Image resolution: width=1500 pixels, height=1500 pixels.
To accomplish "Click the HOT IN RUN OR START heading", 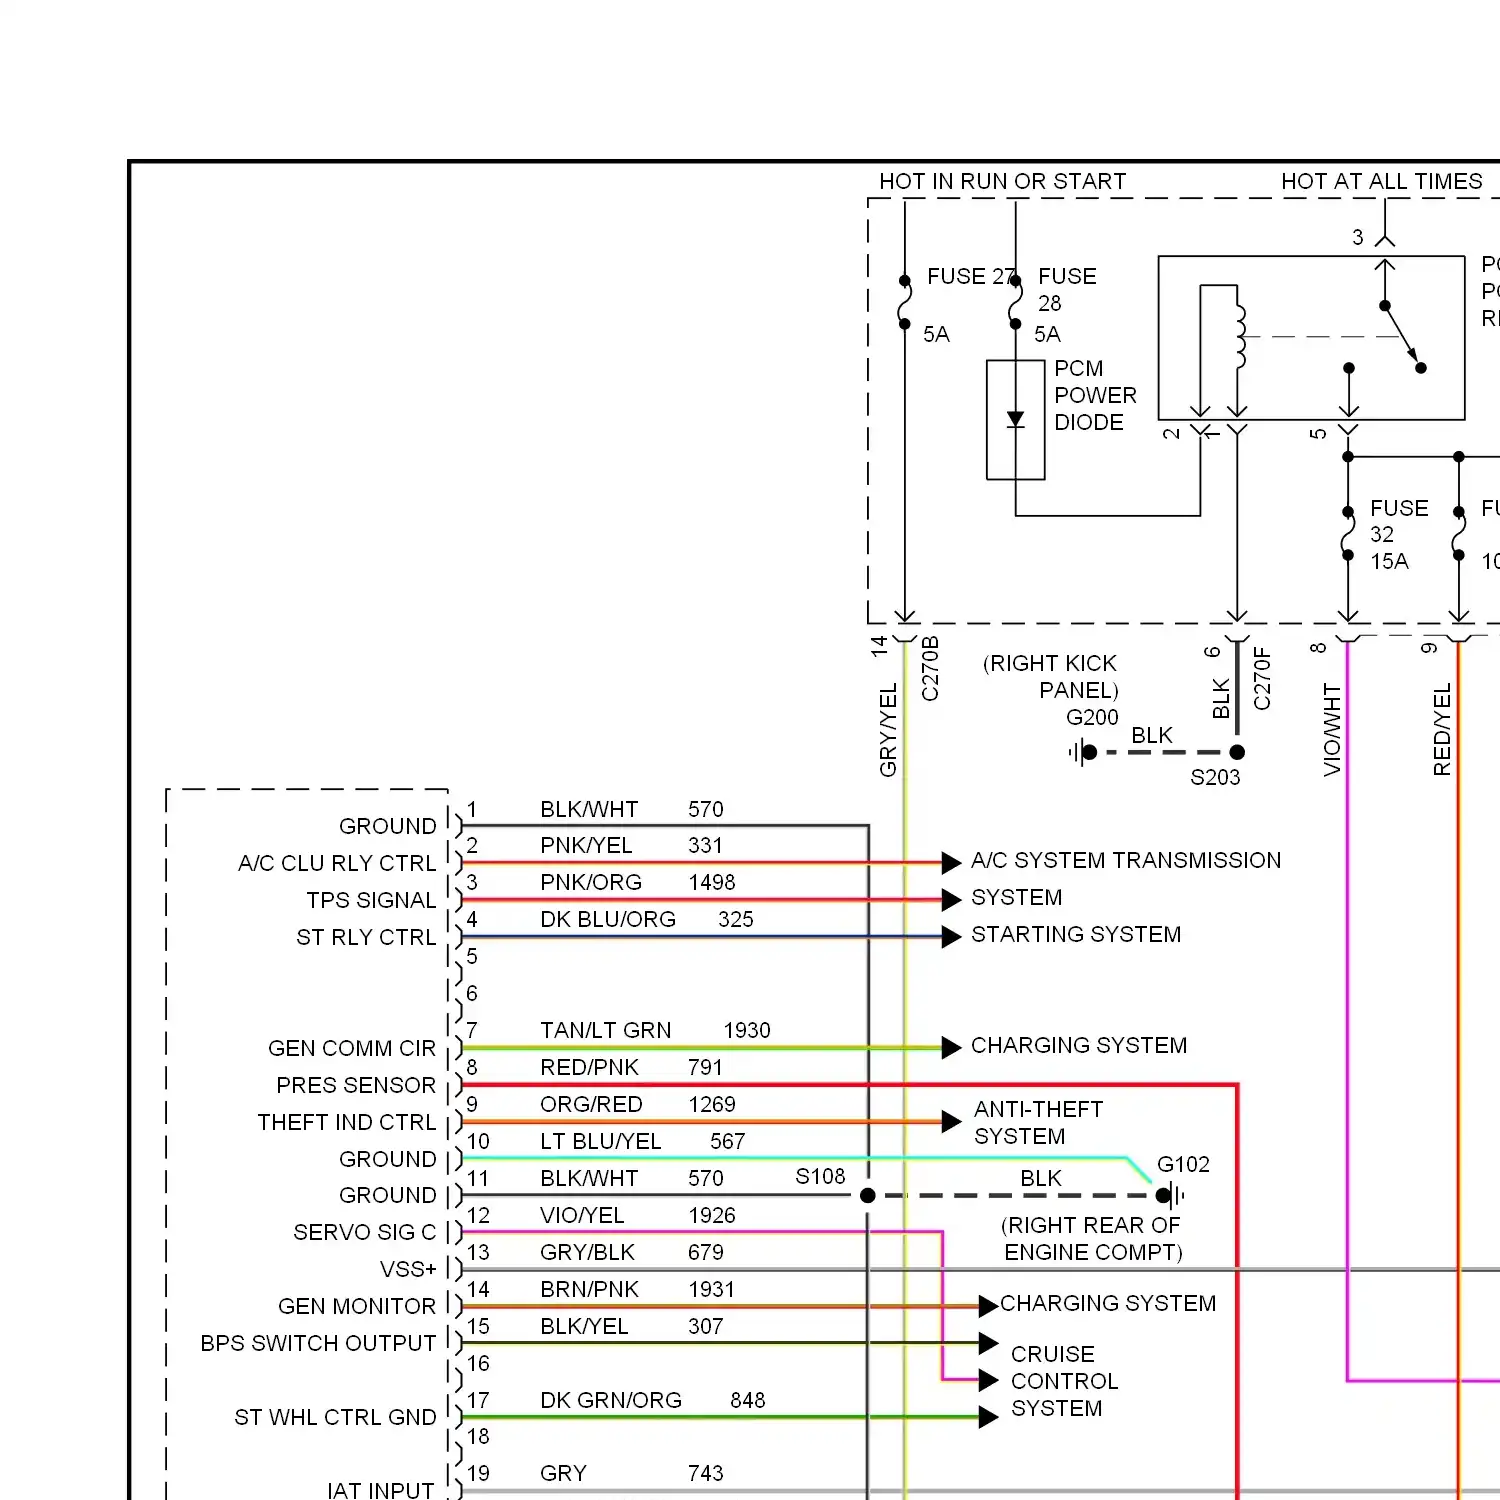I will click(1002, 181).
